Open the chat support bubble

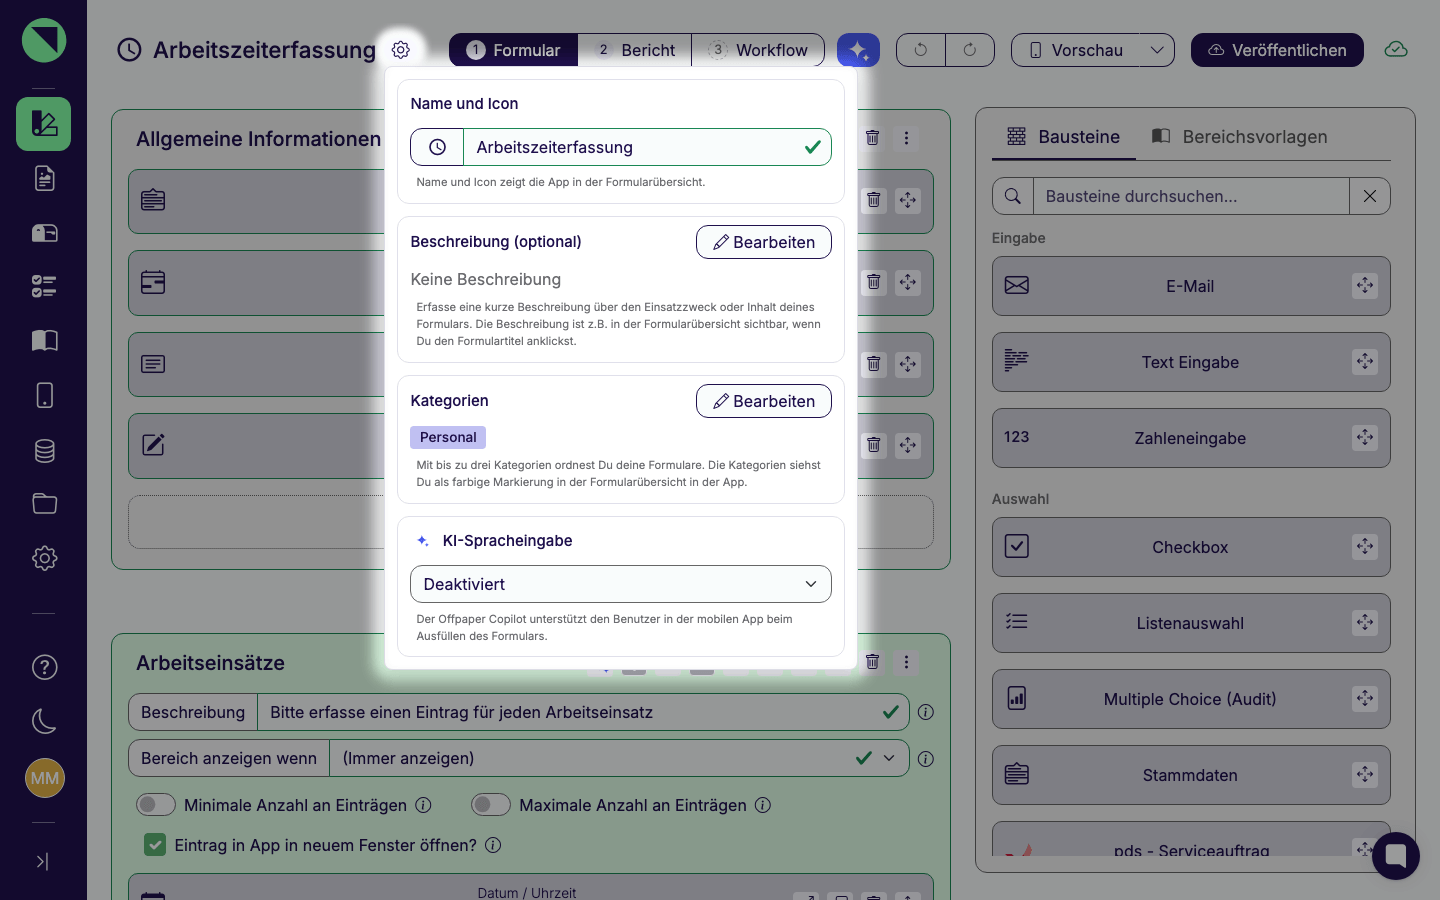coord(1396,856)
